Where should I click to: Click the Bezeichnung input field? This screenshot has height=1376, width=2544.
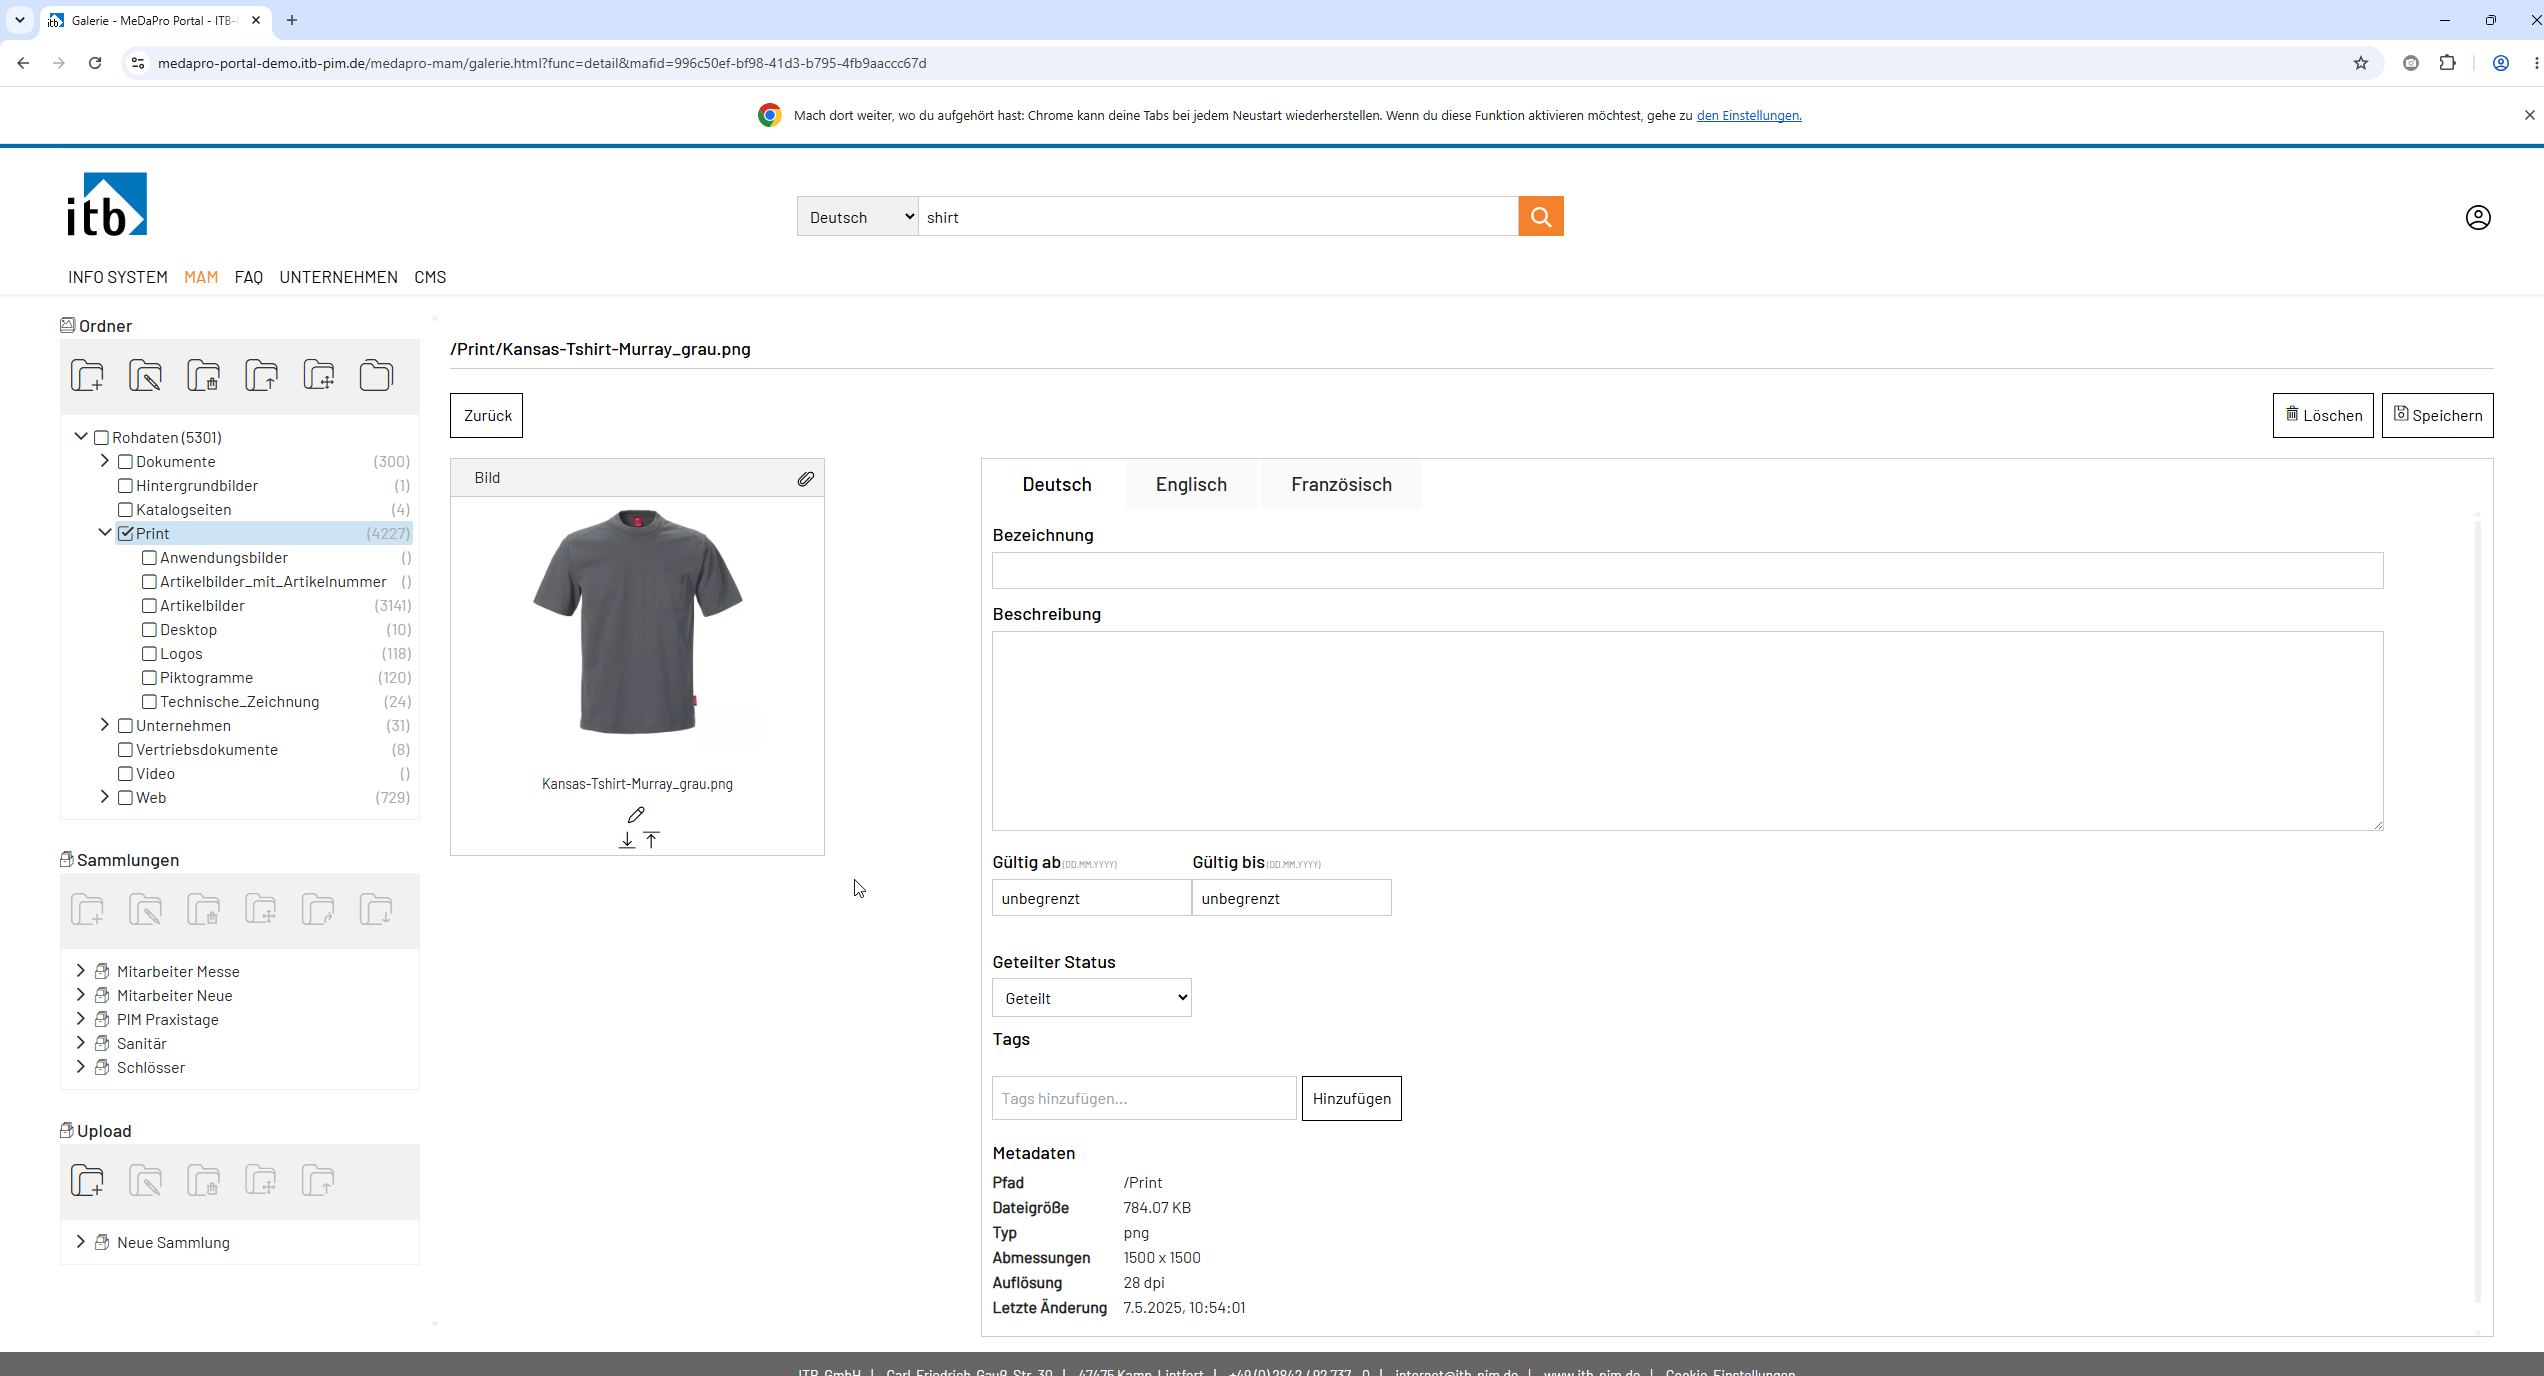tap(1688, 570)
